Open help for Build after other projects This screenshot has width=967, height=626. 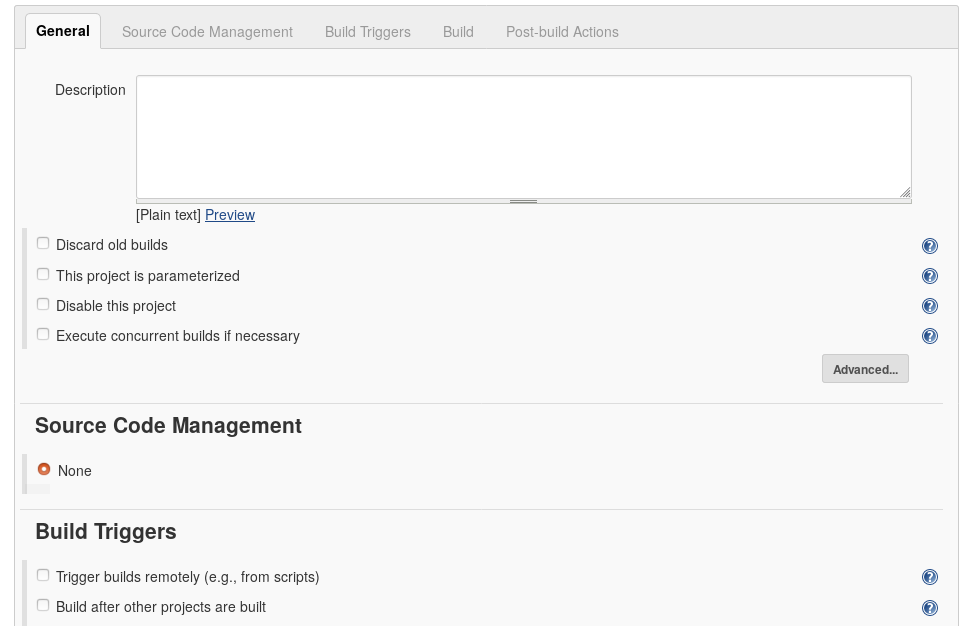point(929,607)
